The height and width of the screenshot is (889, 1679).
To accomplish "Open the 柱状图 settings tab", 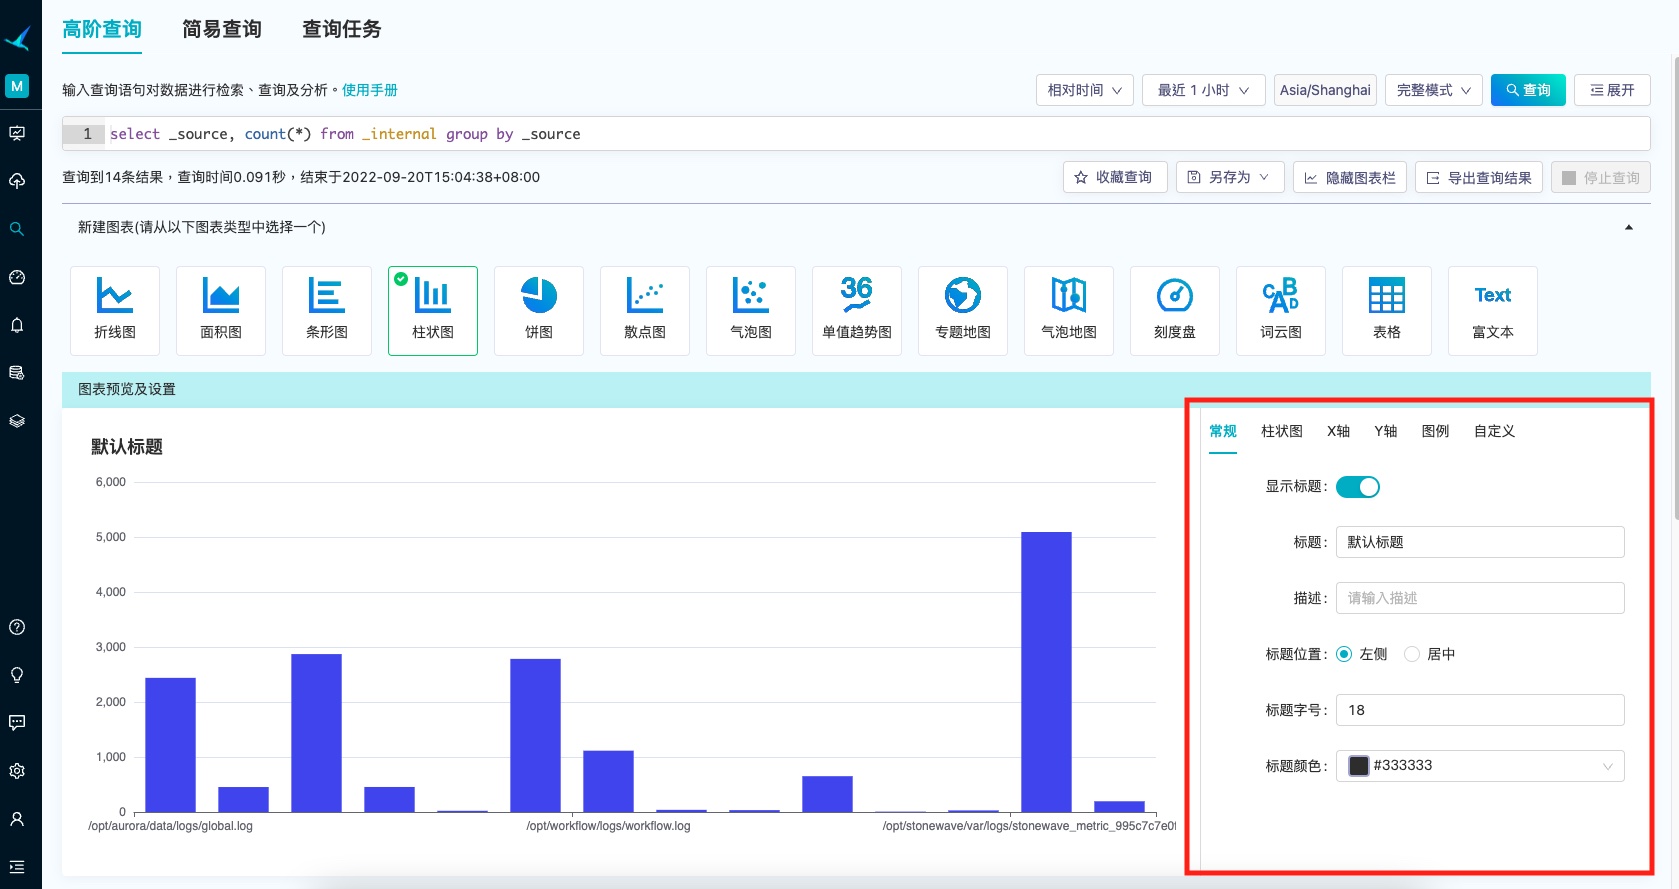I will tap(1282, 431).
